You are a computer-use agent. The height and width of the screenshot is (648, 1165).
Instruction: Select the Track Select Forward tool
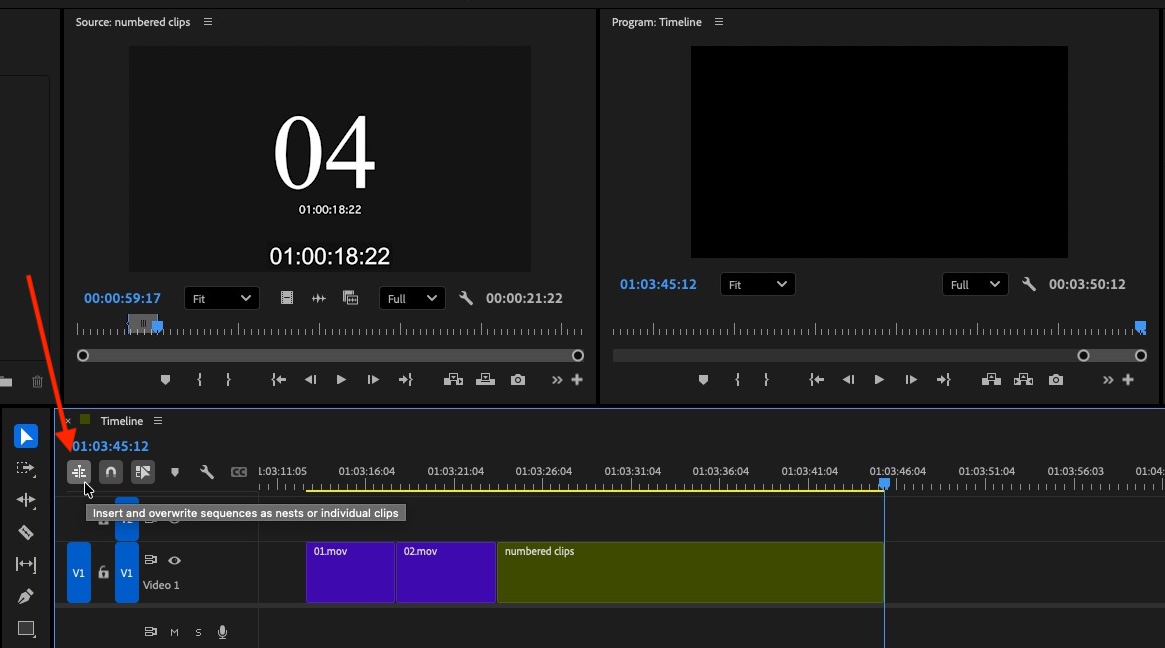(26, 469)
